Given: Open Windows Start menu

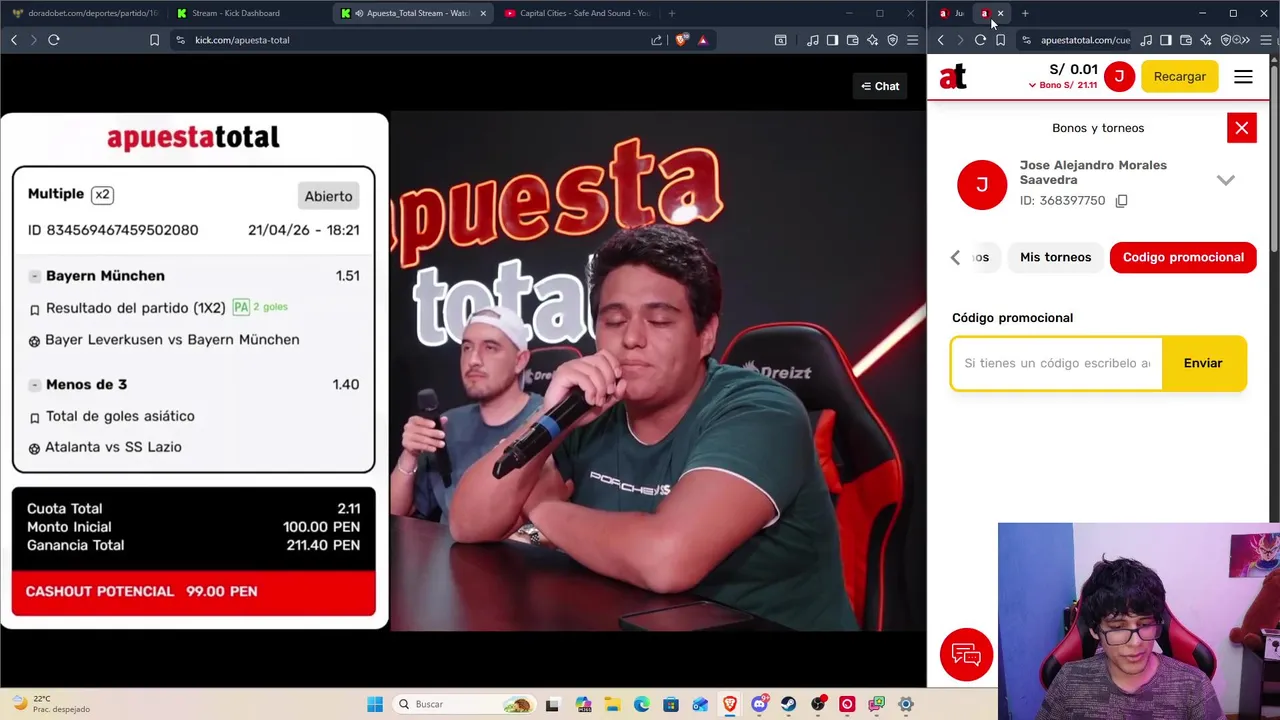Looking at the screenshot, I should pos(375,704).
